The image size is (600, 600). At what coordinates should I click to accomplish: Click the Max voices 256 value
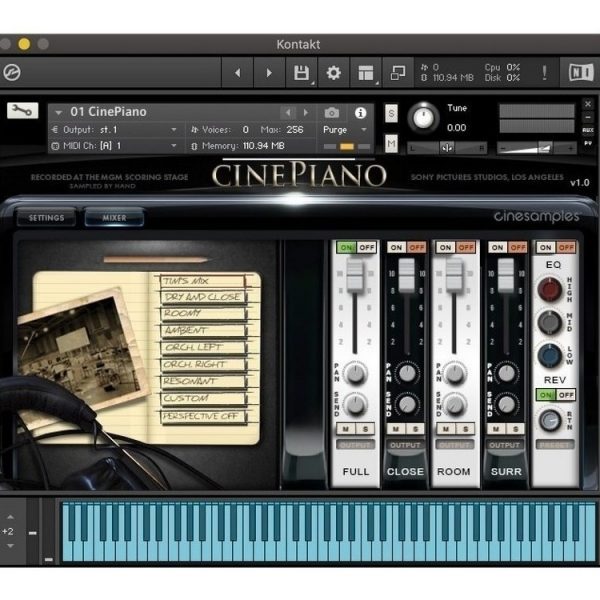[295, 130]
